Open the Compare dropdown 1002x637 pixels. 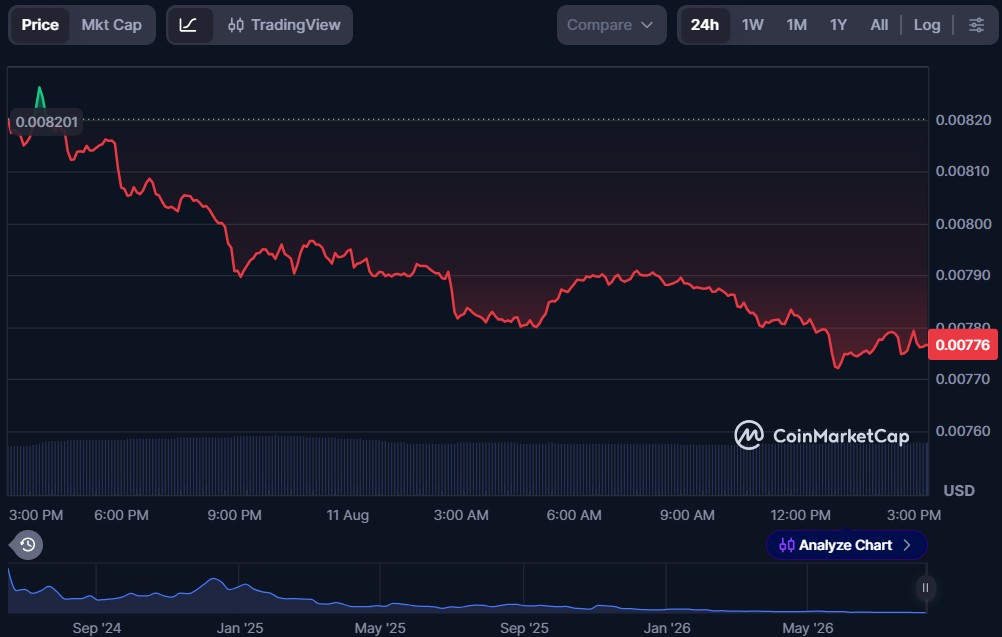coord(611,25)
